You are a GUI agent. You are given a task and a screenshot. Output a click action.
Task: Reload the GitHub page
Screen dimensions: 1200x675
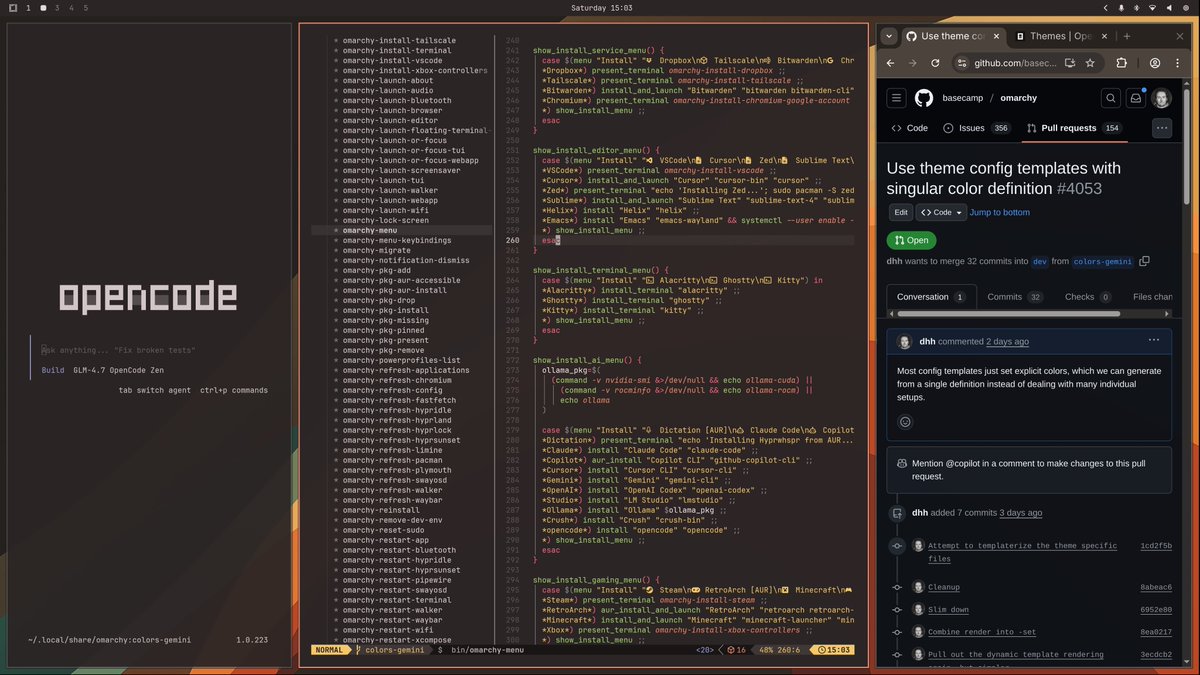click(x=935, y=62)
